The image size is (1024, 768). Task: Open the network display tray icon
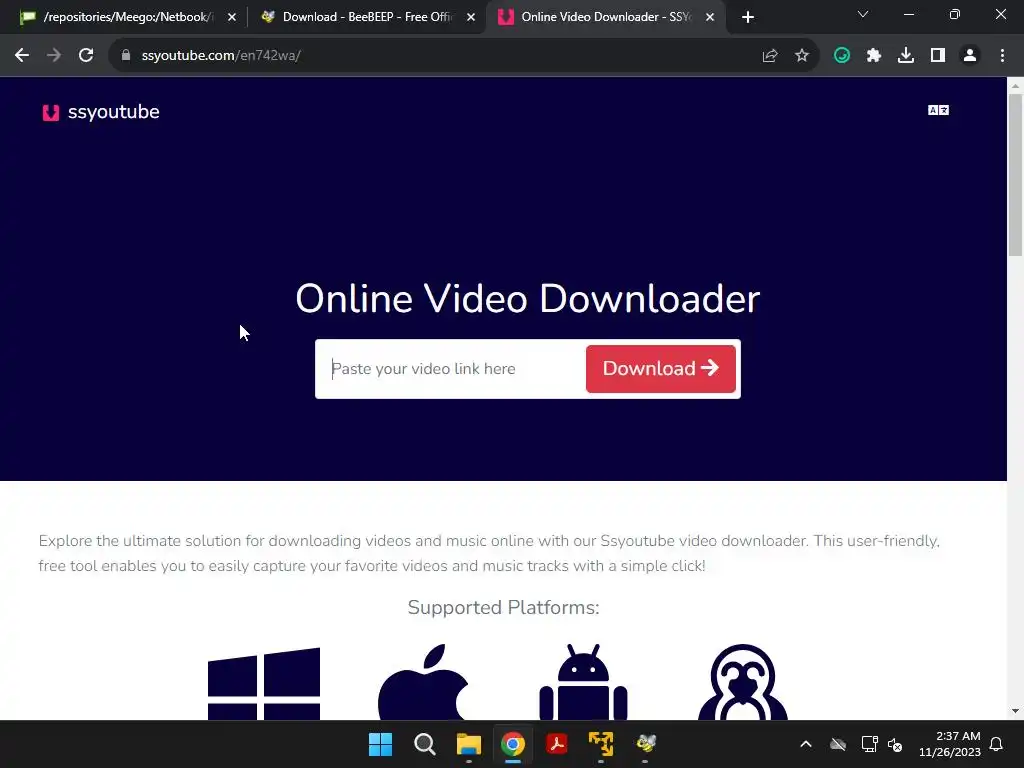click(869, 744)
